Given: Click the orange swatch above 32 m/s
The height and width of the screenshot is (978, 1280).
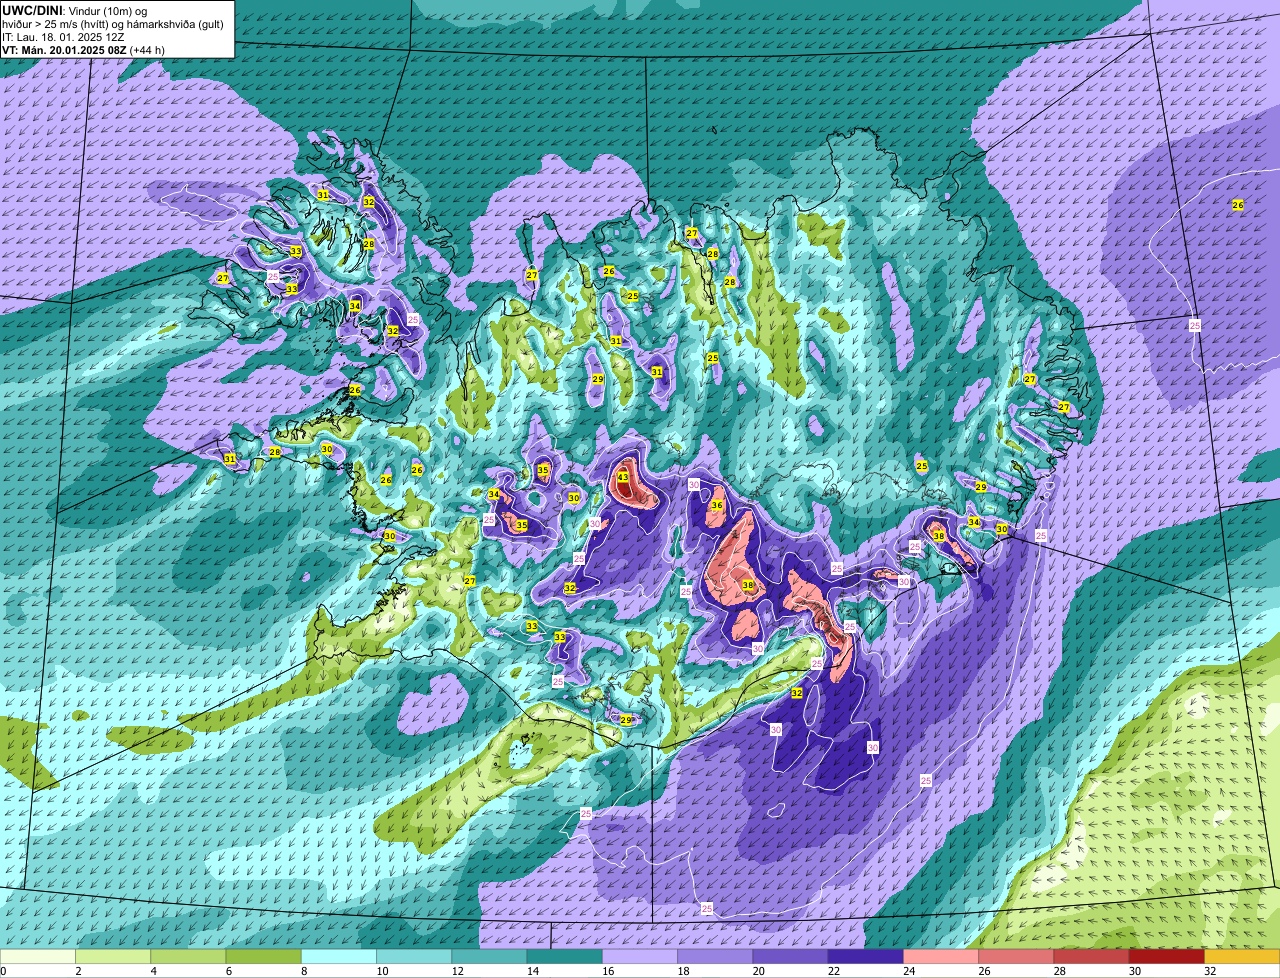Looking at the screenshot, I should click(1243, 956).
